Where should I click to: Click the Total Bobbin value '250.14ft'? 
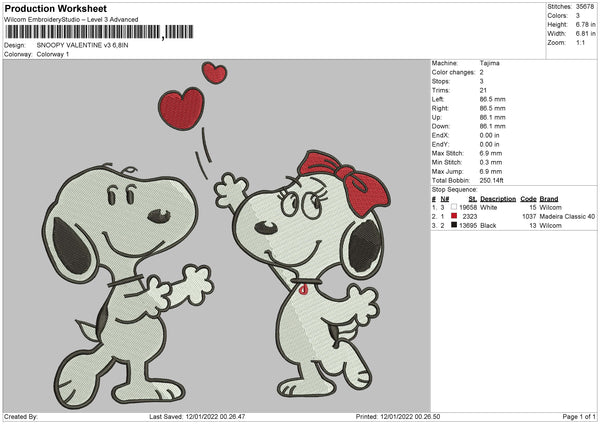coord(492,180)
